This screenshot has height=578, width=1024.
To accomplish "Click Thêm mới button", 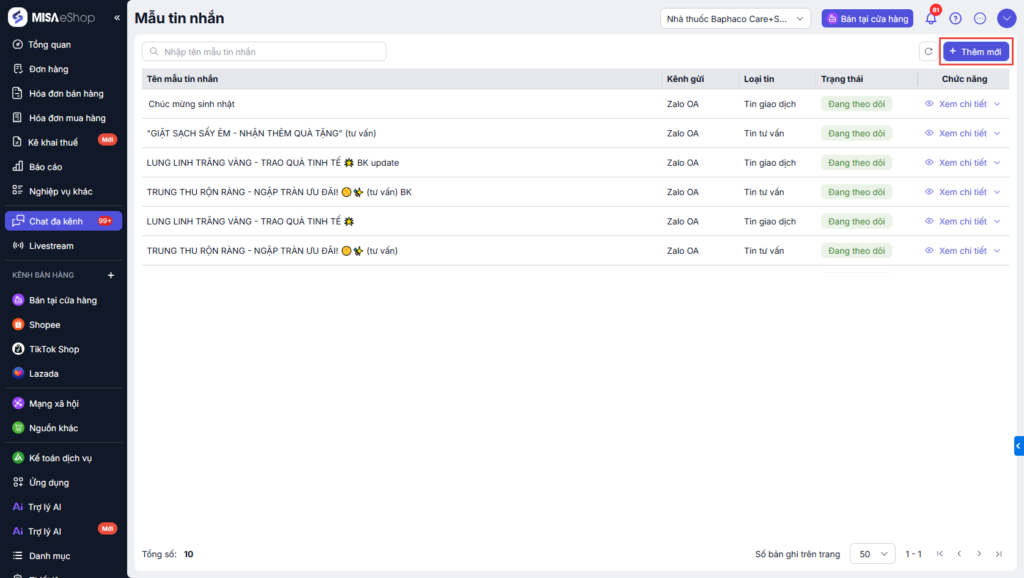I will (x=976, y=52).
